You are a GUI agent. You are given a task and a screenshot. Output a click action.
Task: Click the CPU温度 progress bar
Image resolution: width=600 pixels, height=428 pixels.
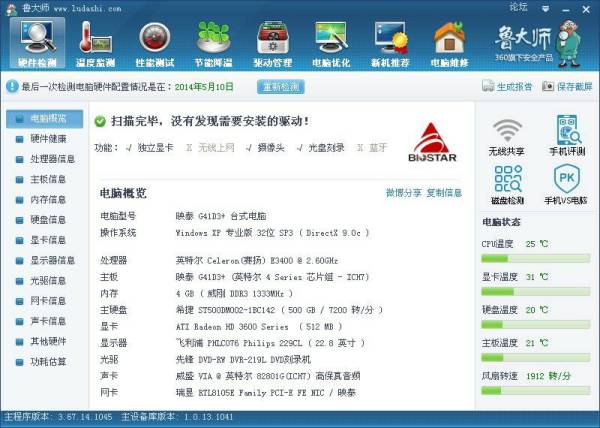click(x=535, y=259)
